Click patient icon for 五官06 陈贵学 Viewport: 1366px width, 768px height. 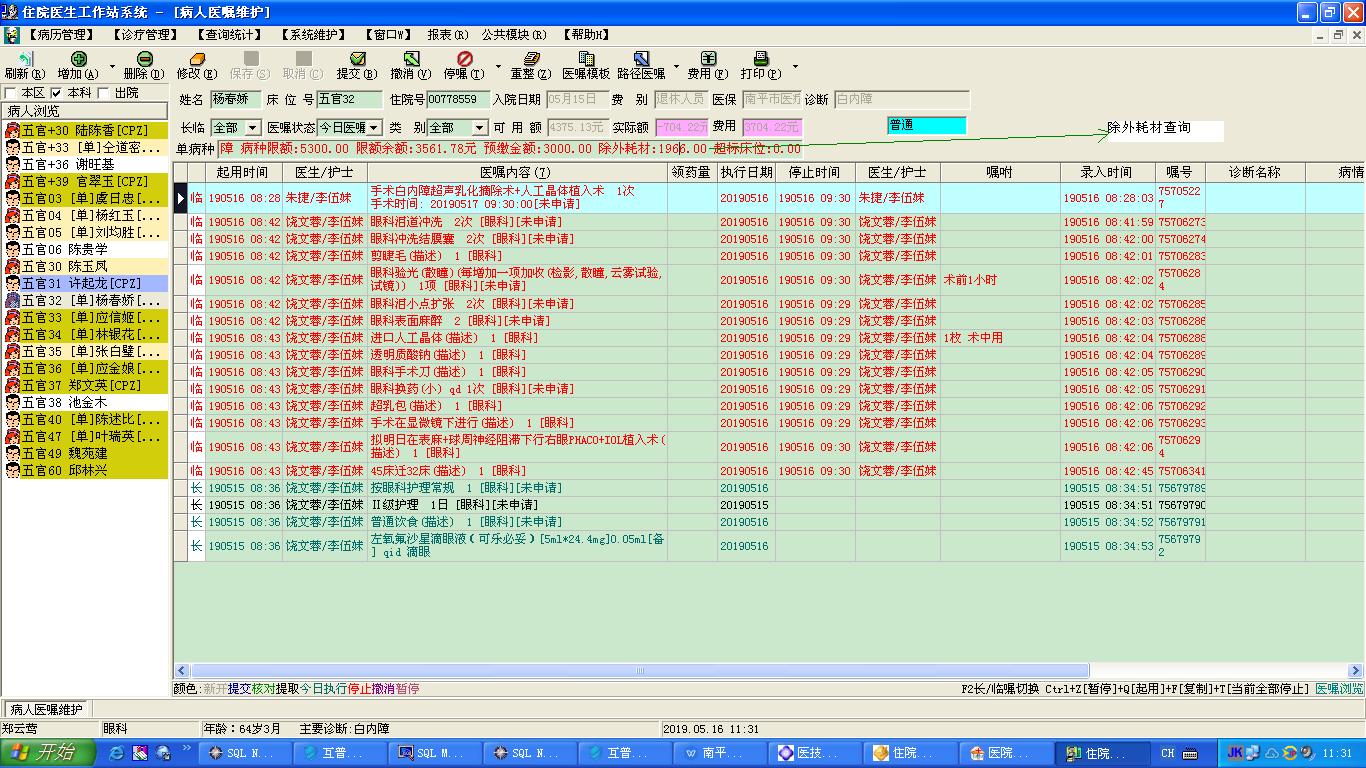point(13,249)
